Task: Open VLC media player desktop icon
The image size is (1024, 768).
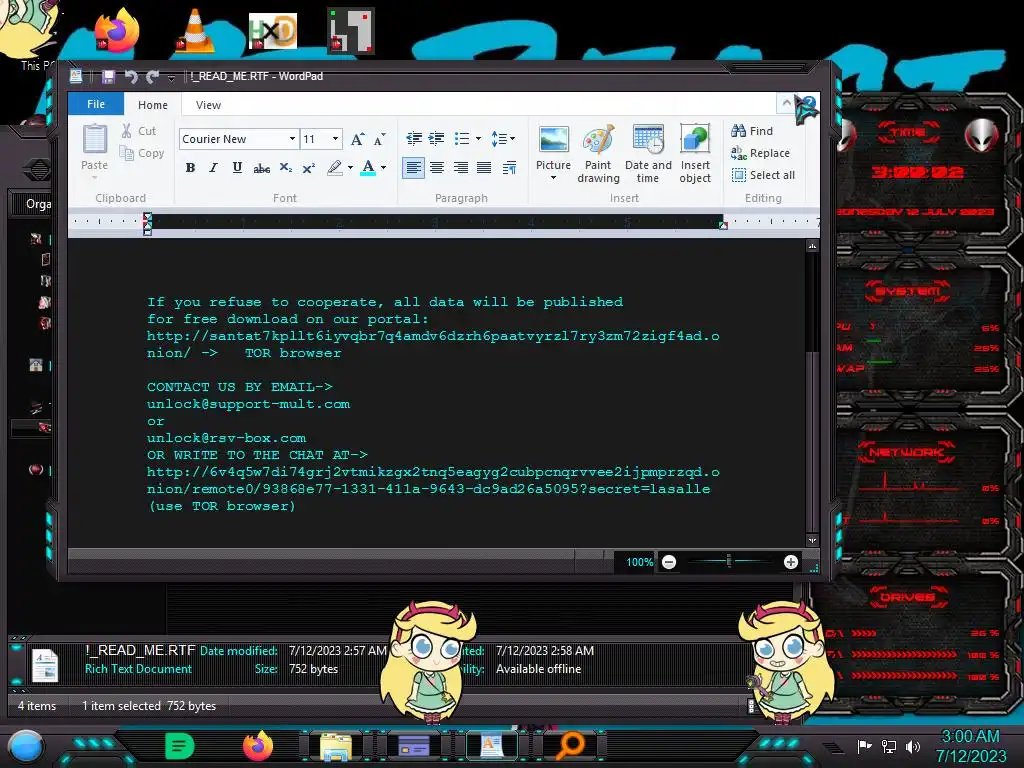Action: 195,31
